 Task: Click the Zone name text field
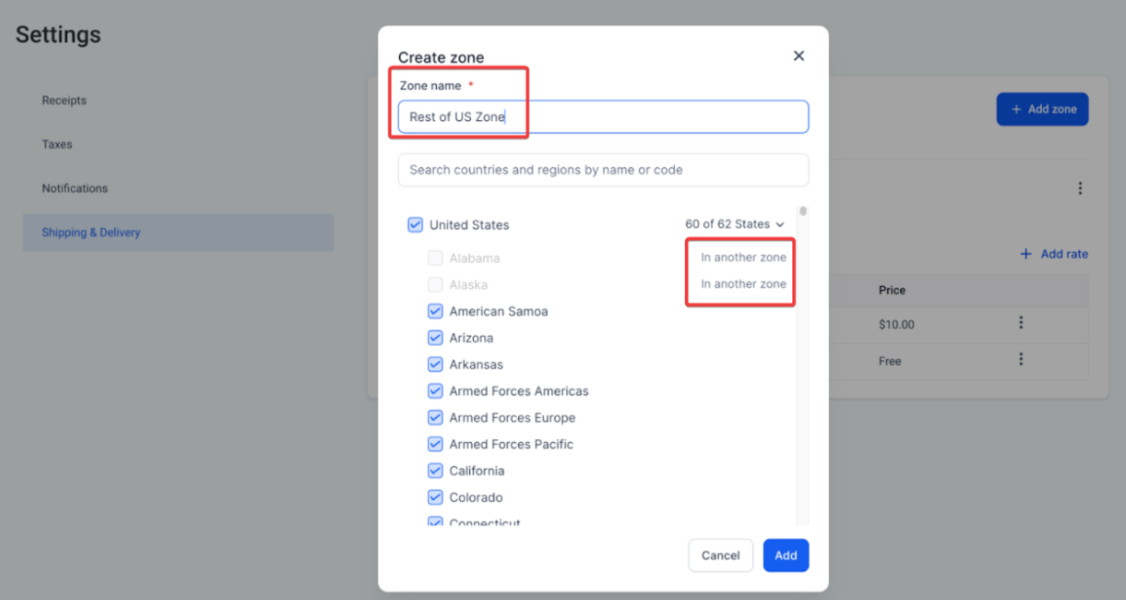603,117
